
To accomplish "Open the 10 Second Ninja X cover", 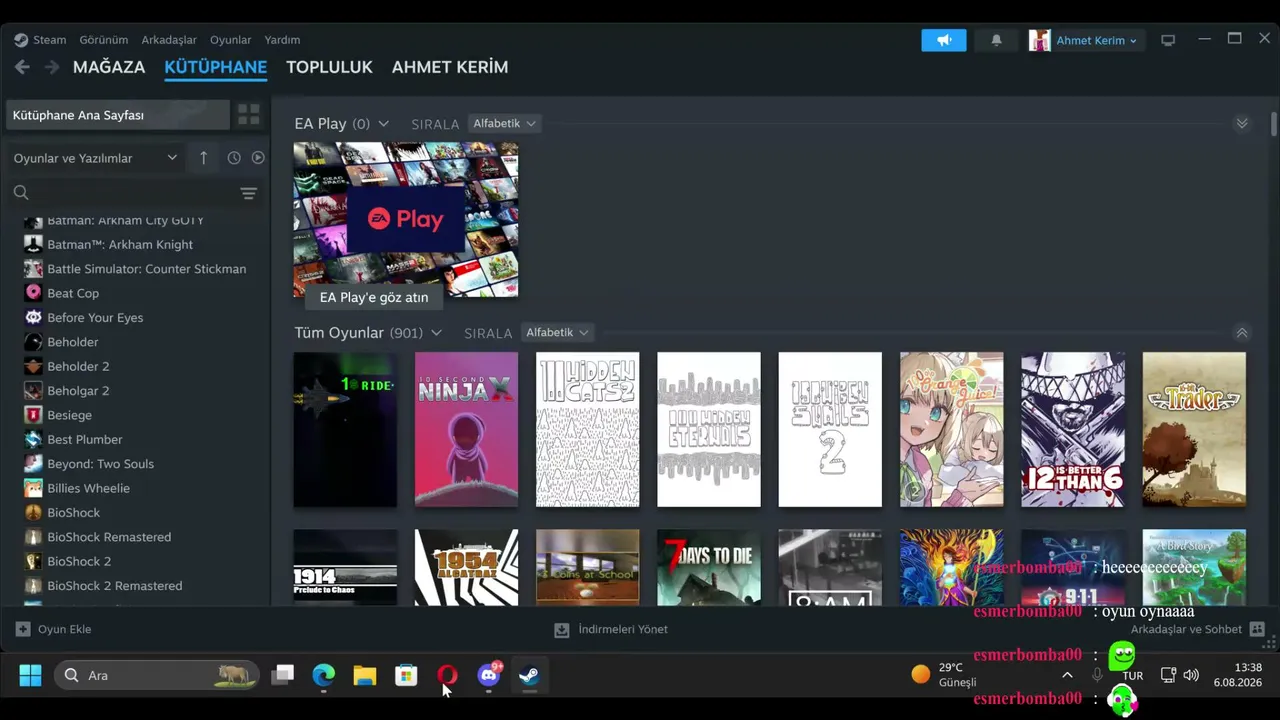I will 467,429.
